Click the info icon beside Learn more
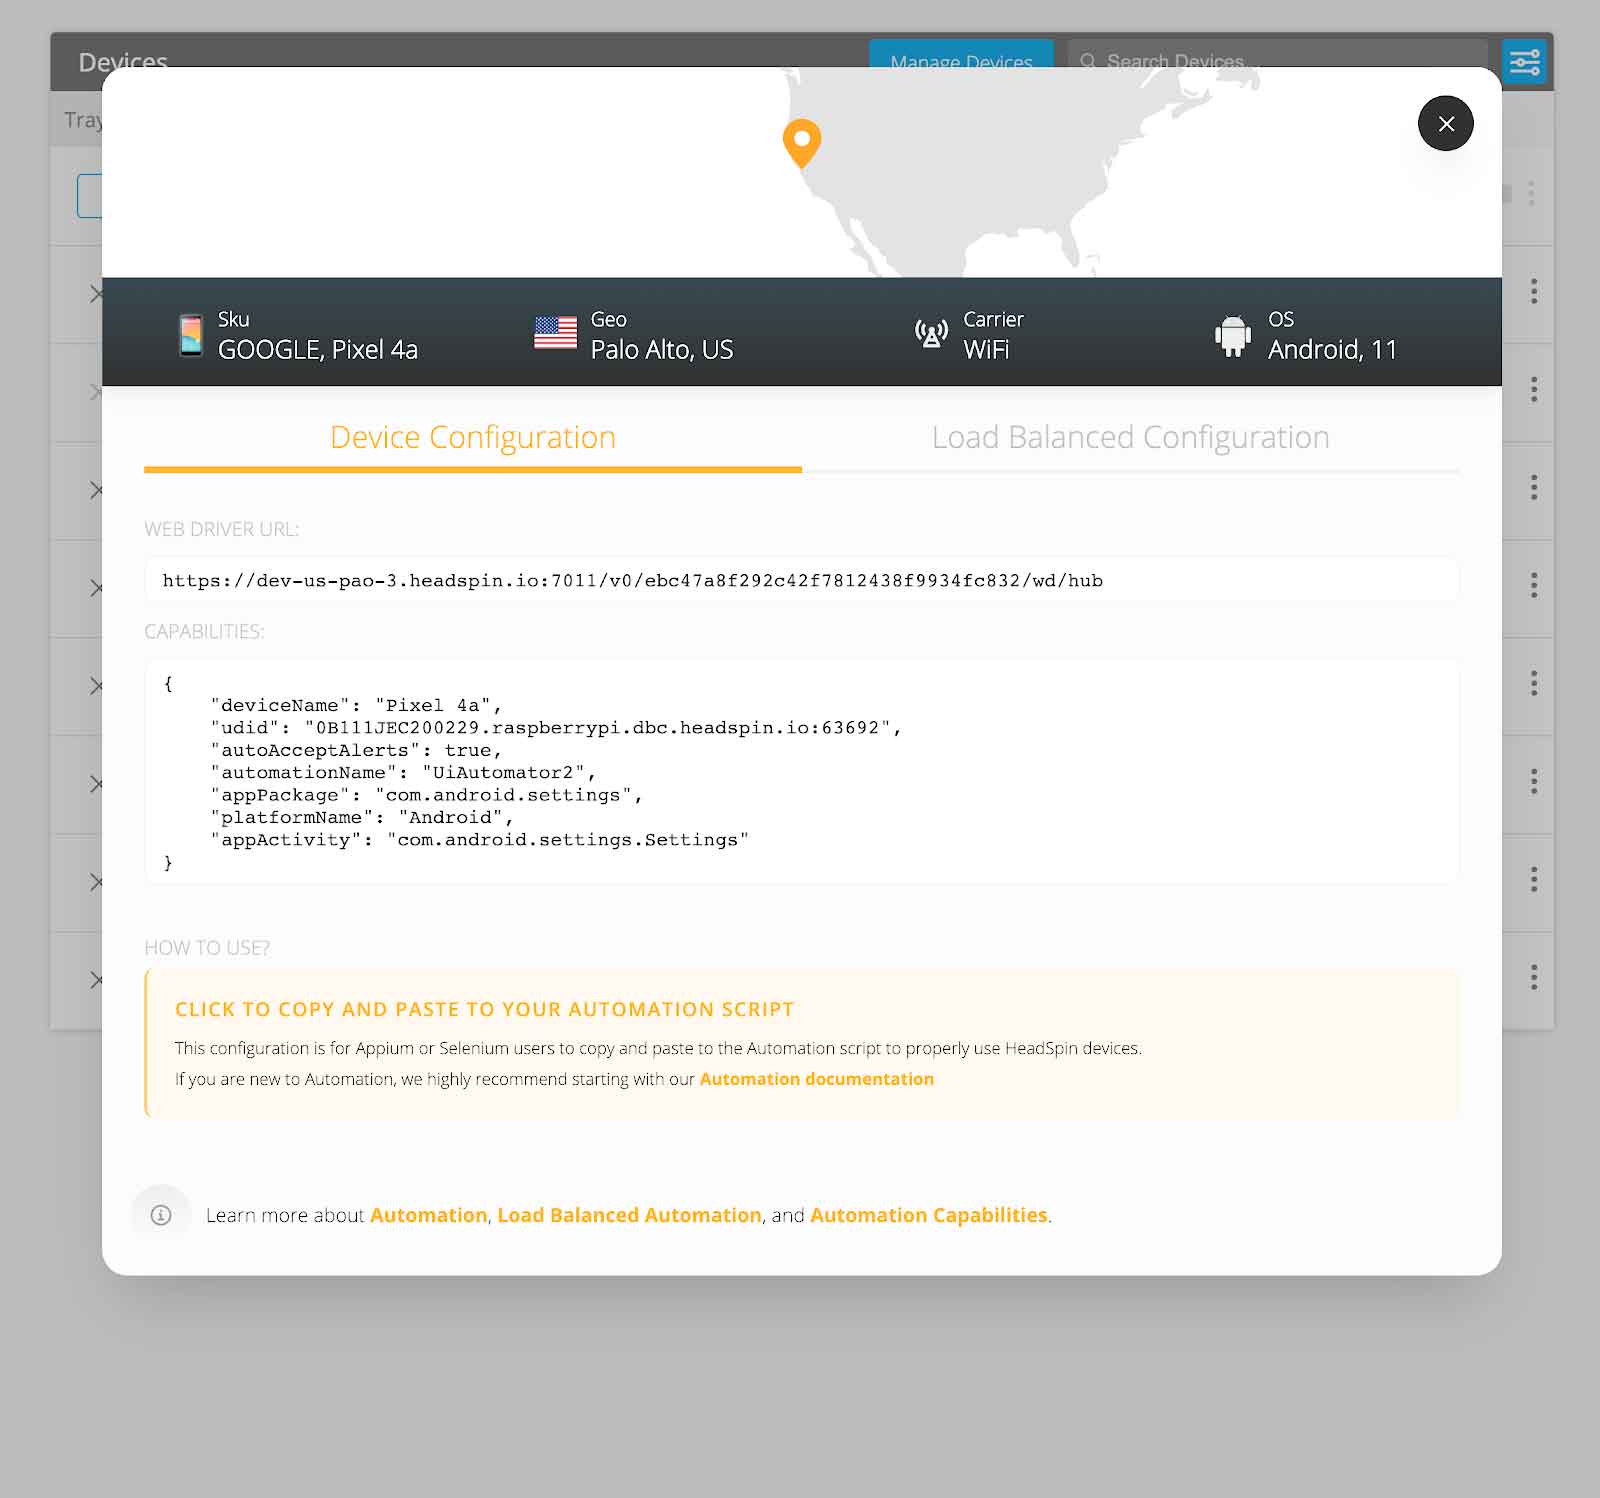This screenshot has height=1498, width=1600. pos(161,1215)
